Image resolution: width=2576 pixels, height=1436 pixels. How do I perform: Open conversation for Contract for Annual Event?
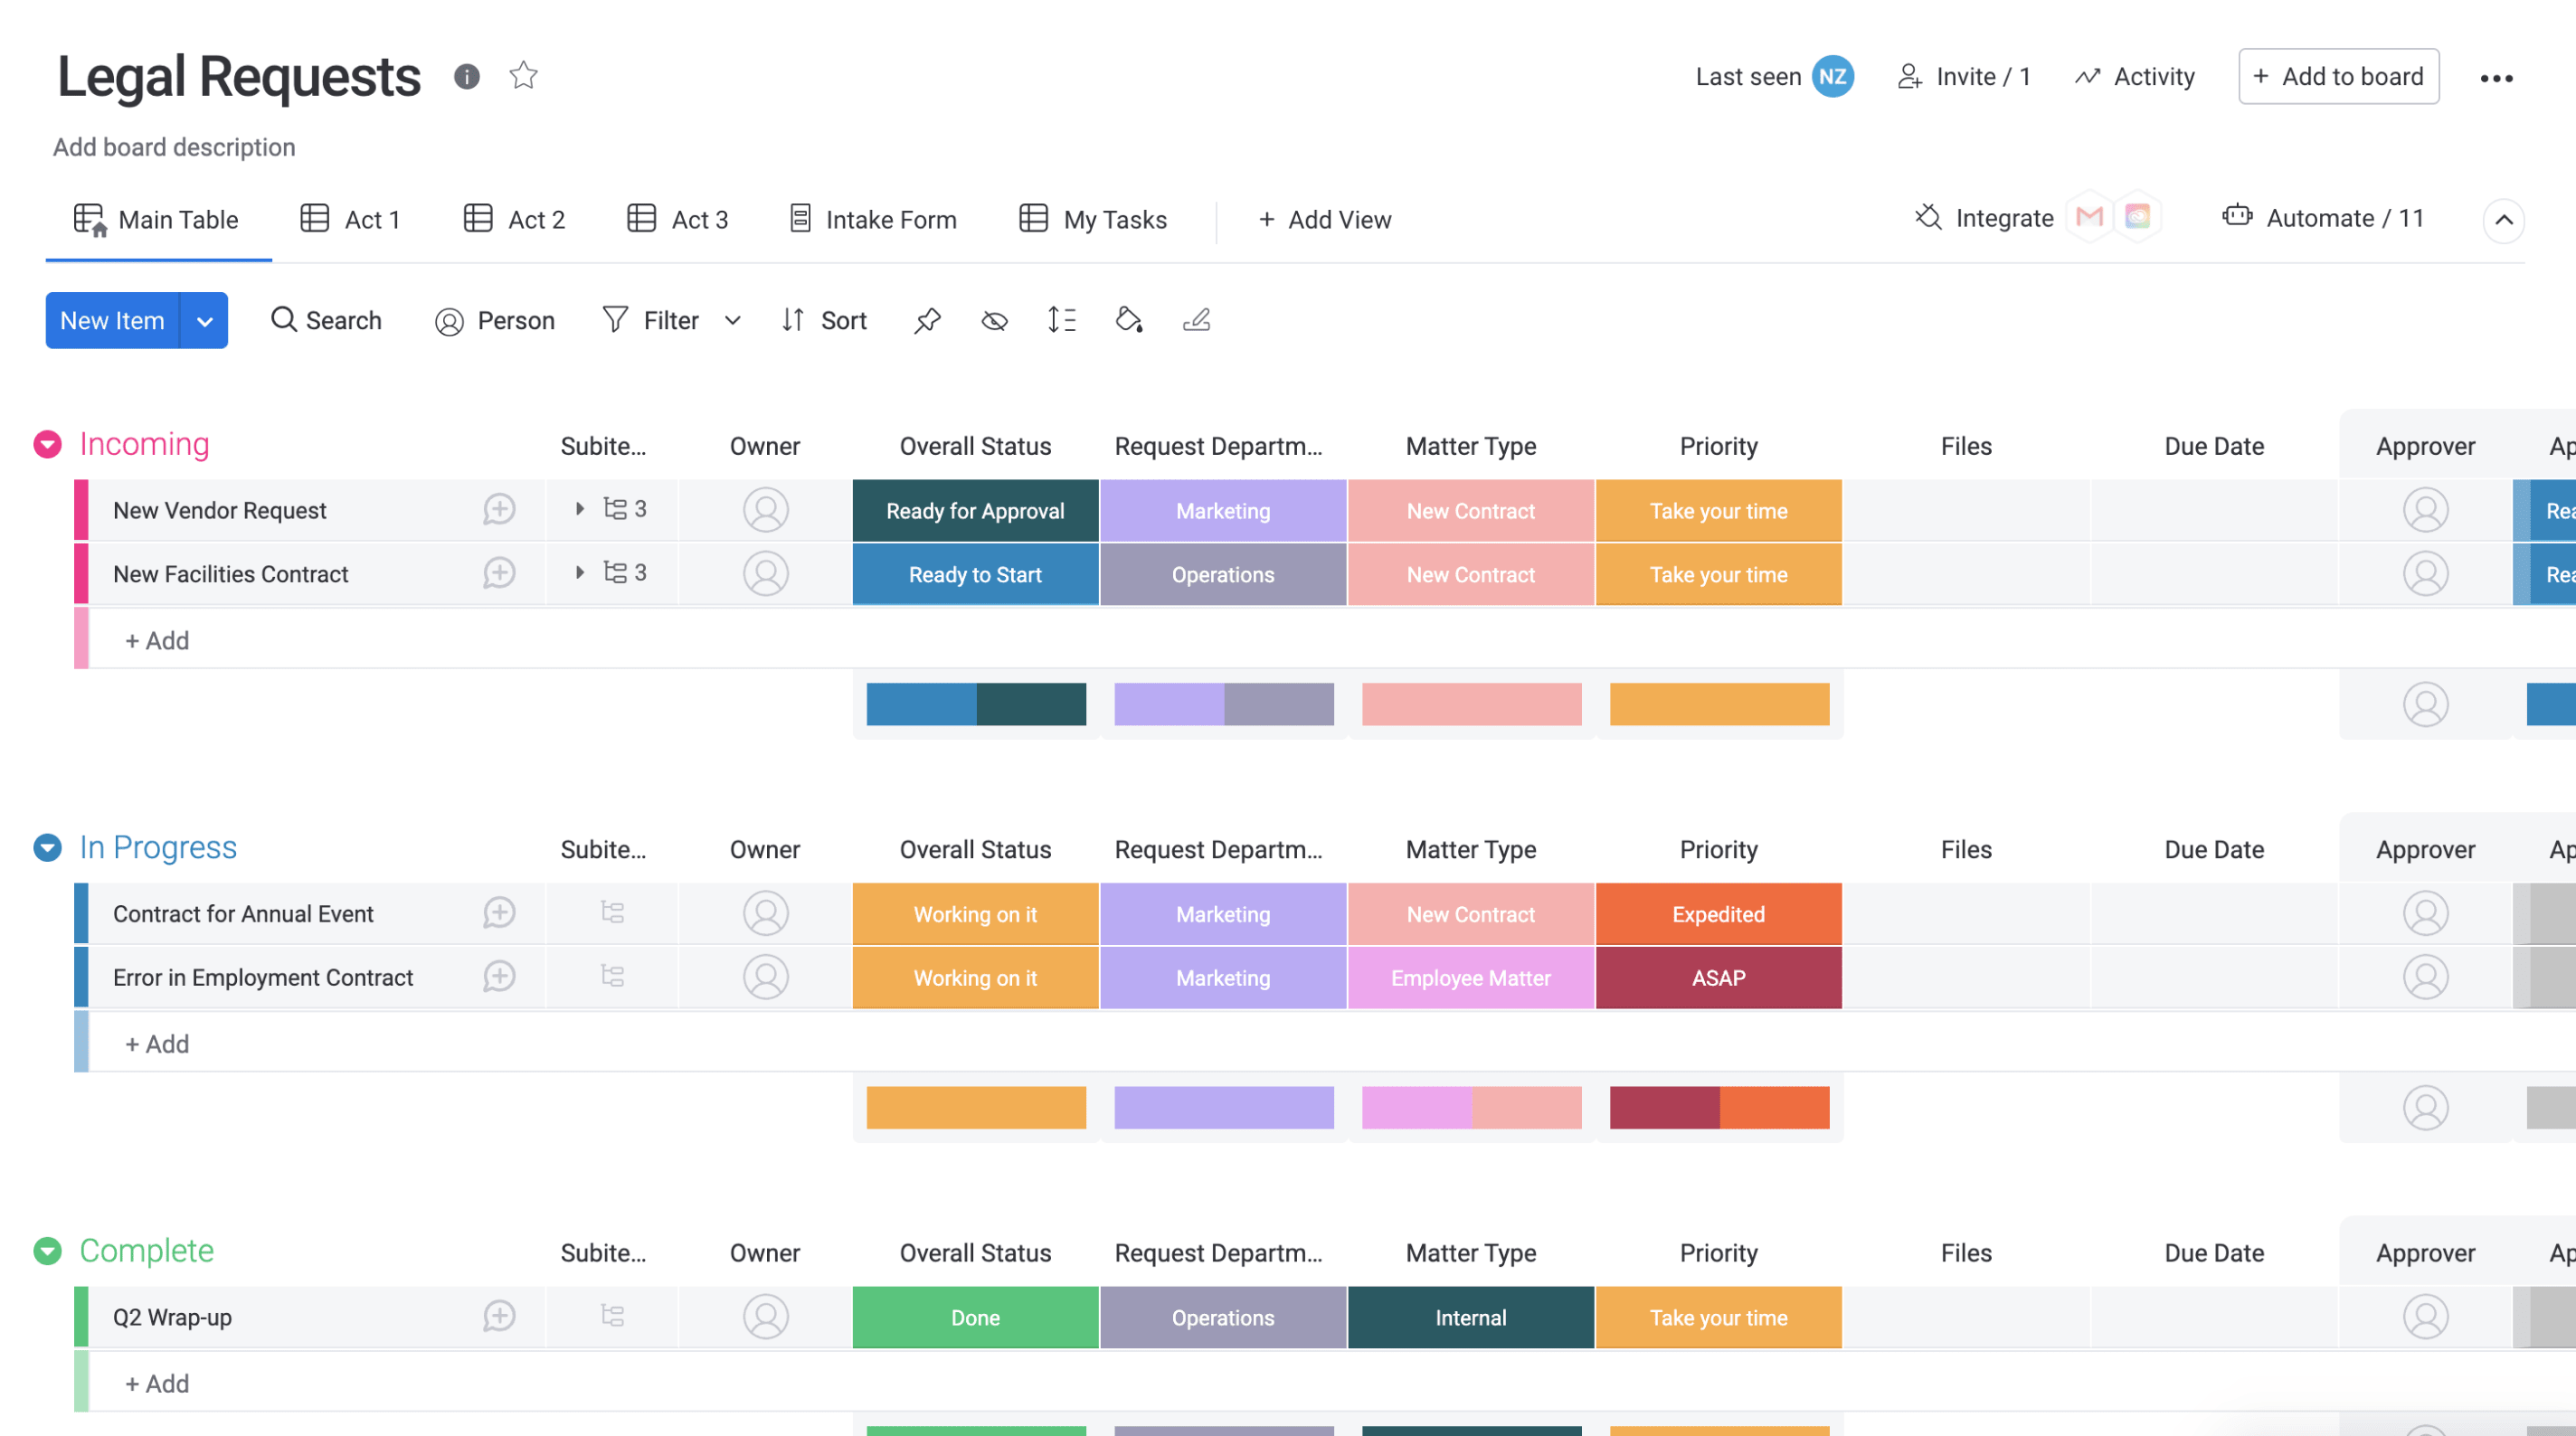(499, 912)
